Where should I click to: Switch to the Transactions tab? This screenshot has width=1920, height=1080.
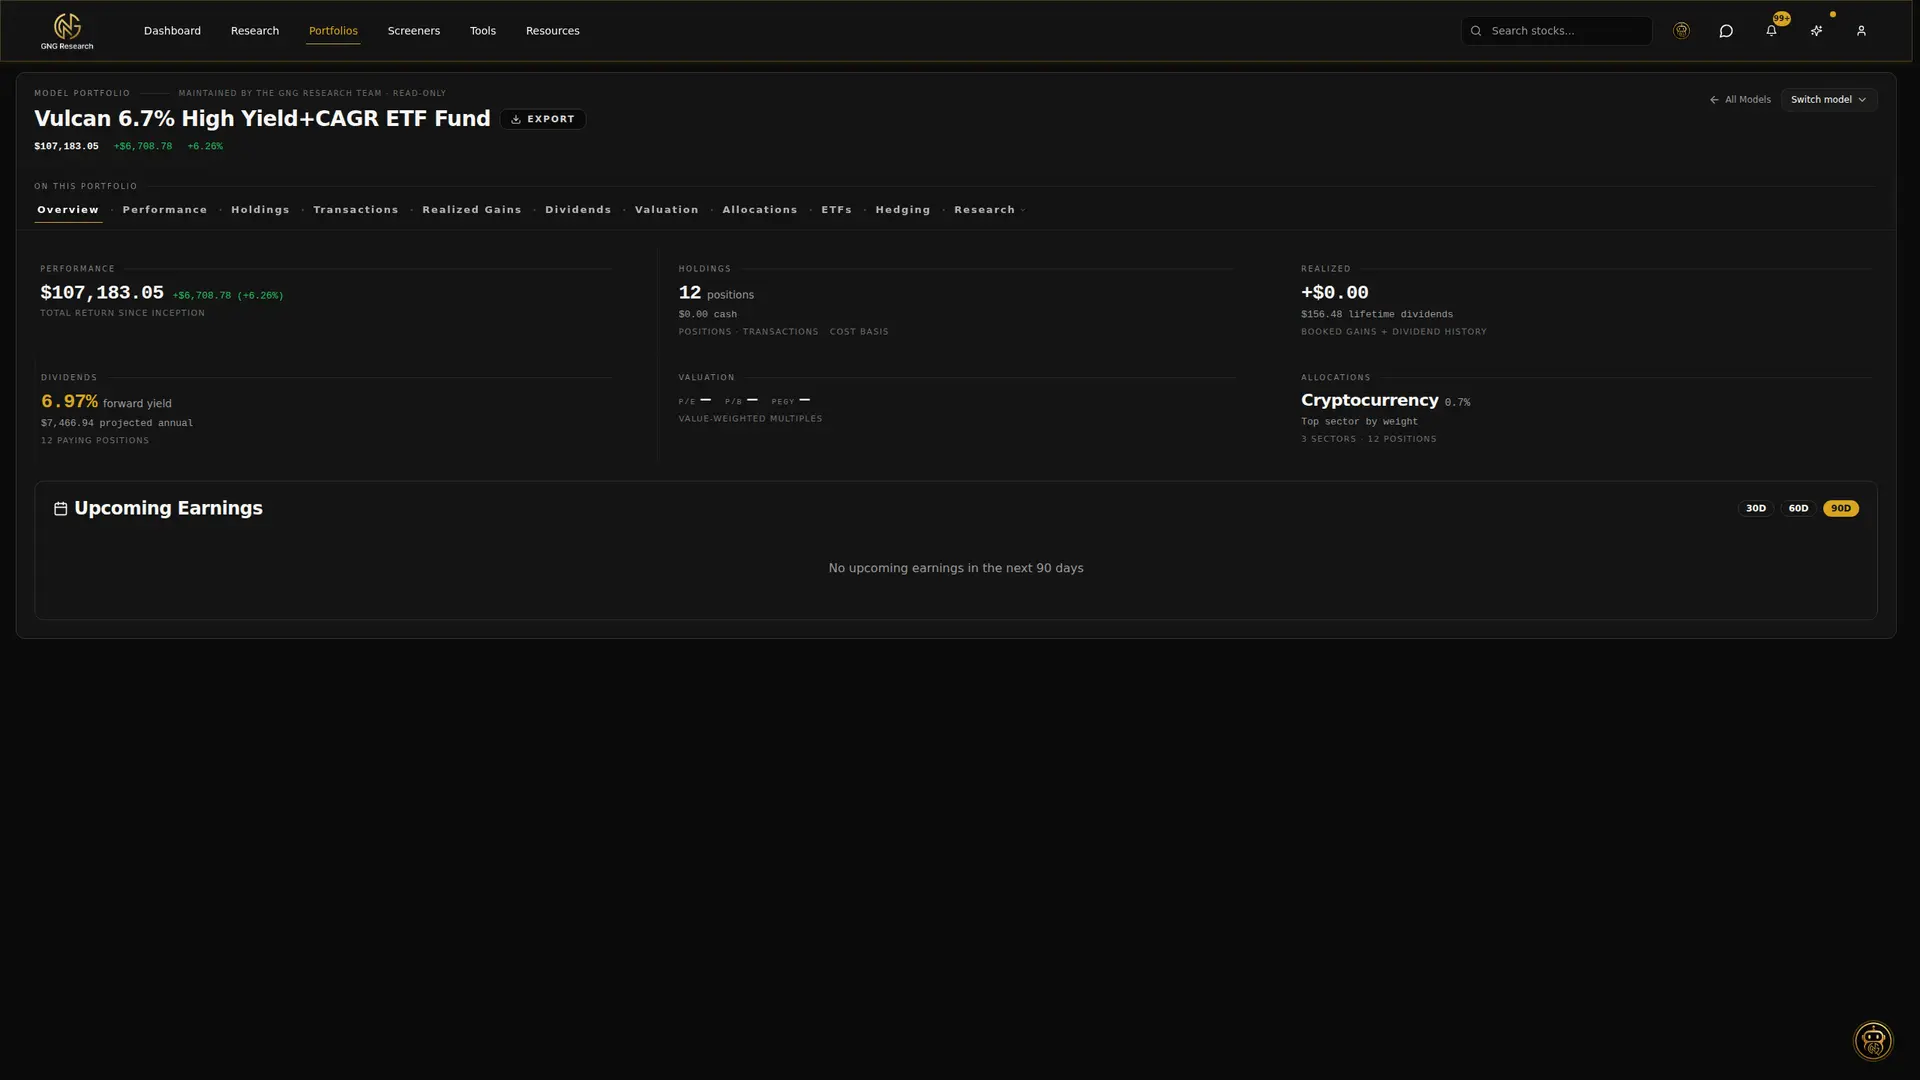coord(356,210)
